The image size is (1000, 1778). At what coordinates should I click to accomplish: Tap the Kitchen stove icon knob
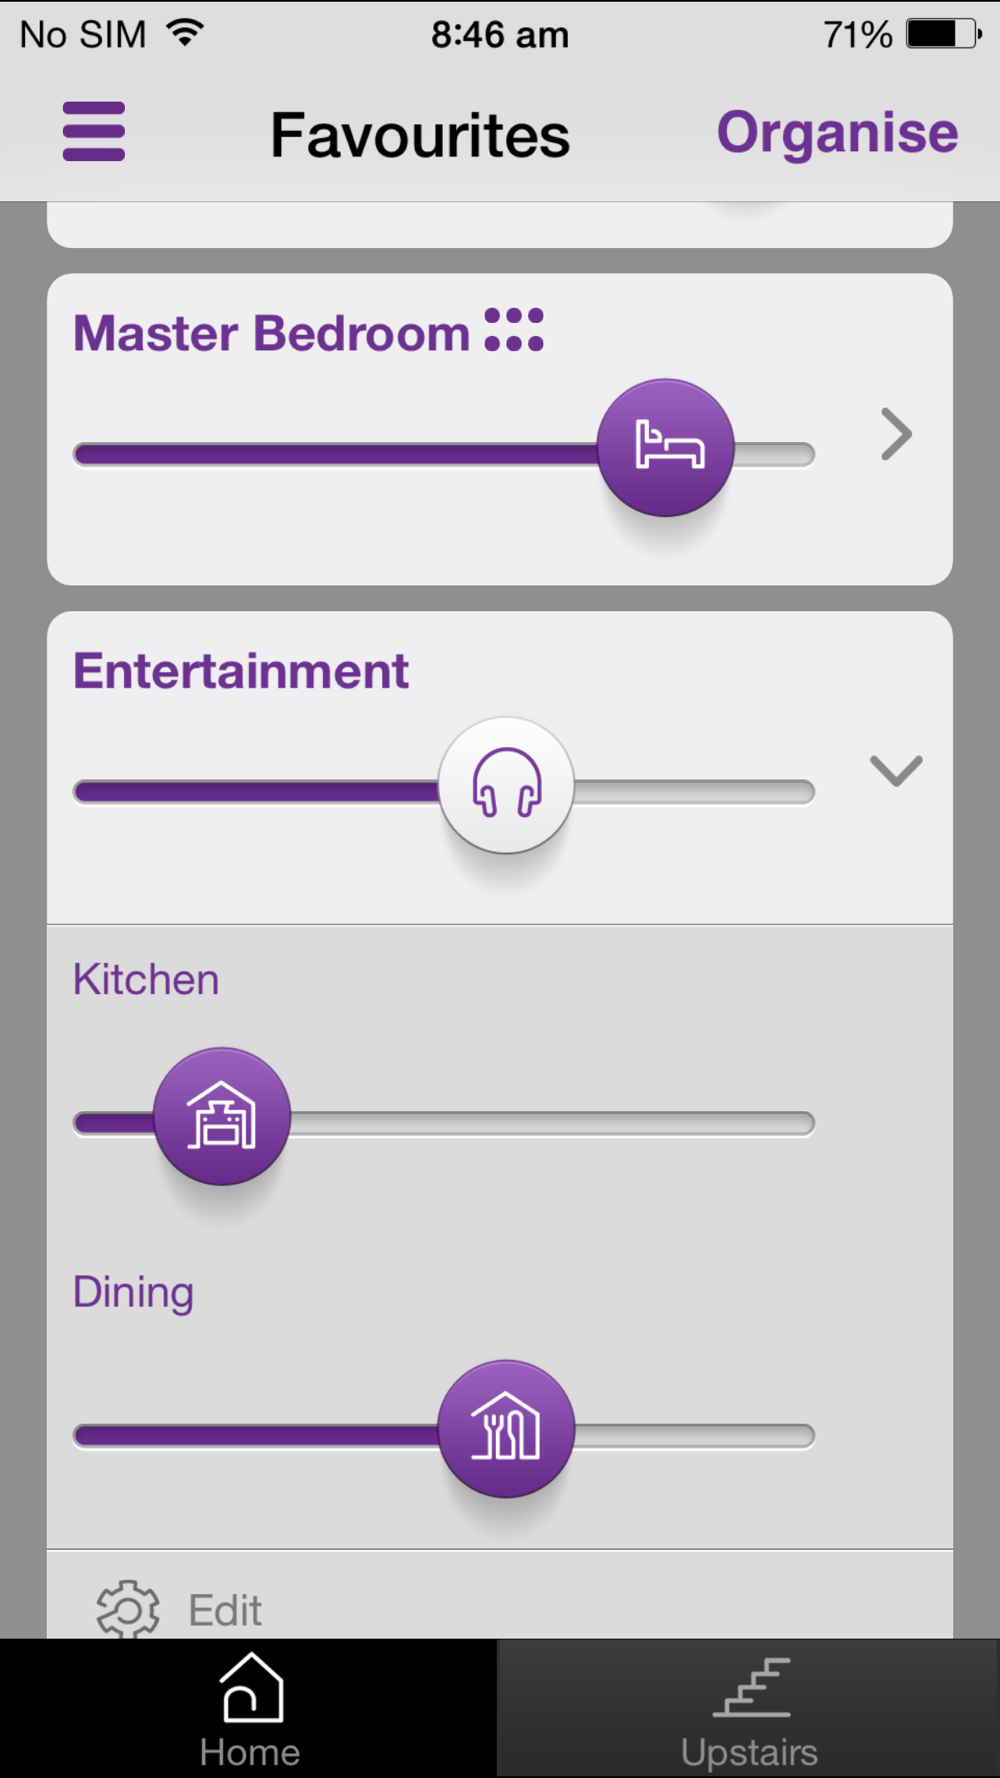[x=222, y=1116]
